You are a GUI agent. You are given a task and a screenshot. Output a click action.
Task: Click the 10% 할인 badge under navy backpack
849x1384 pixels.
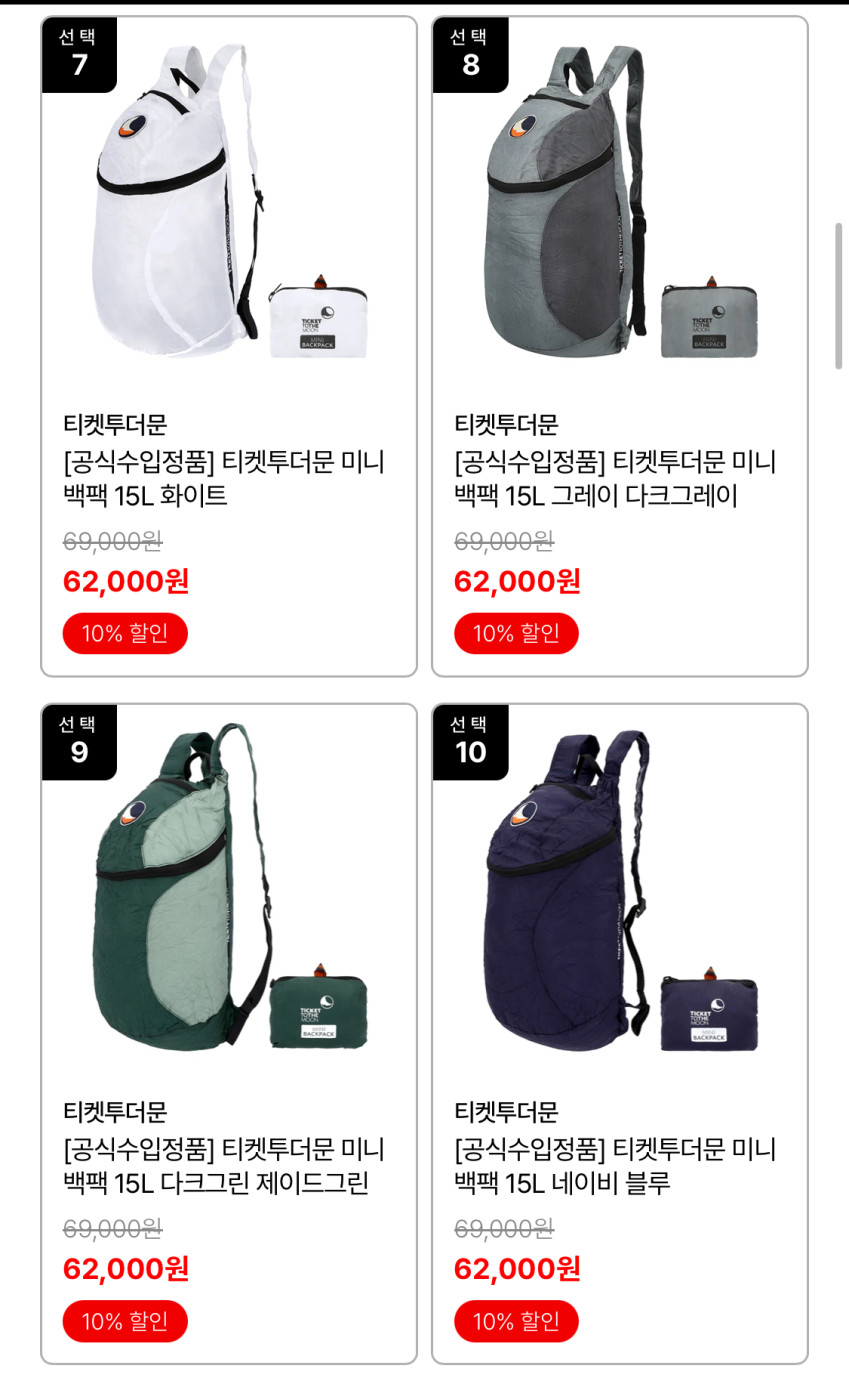pos(516,1321)
